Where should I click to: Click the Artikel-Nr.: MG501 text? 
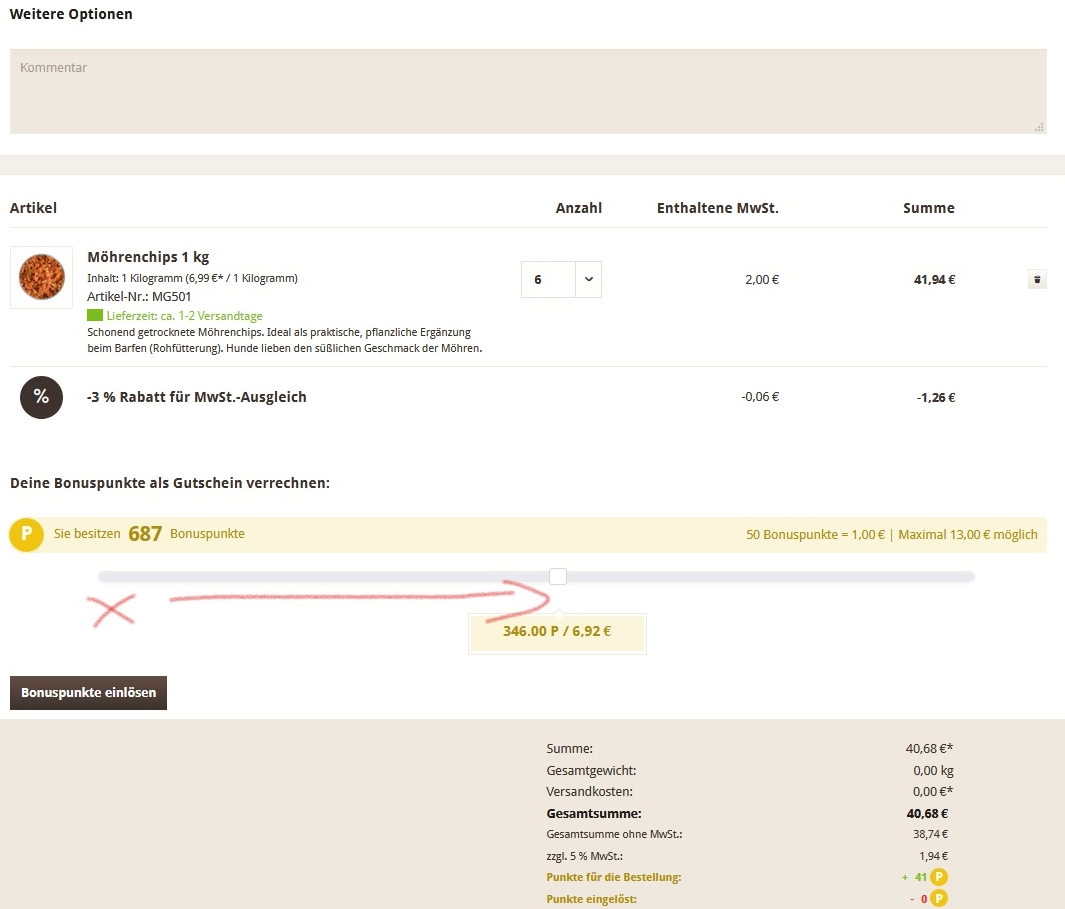click(139, 296)
